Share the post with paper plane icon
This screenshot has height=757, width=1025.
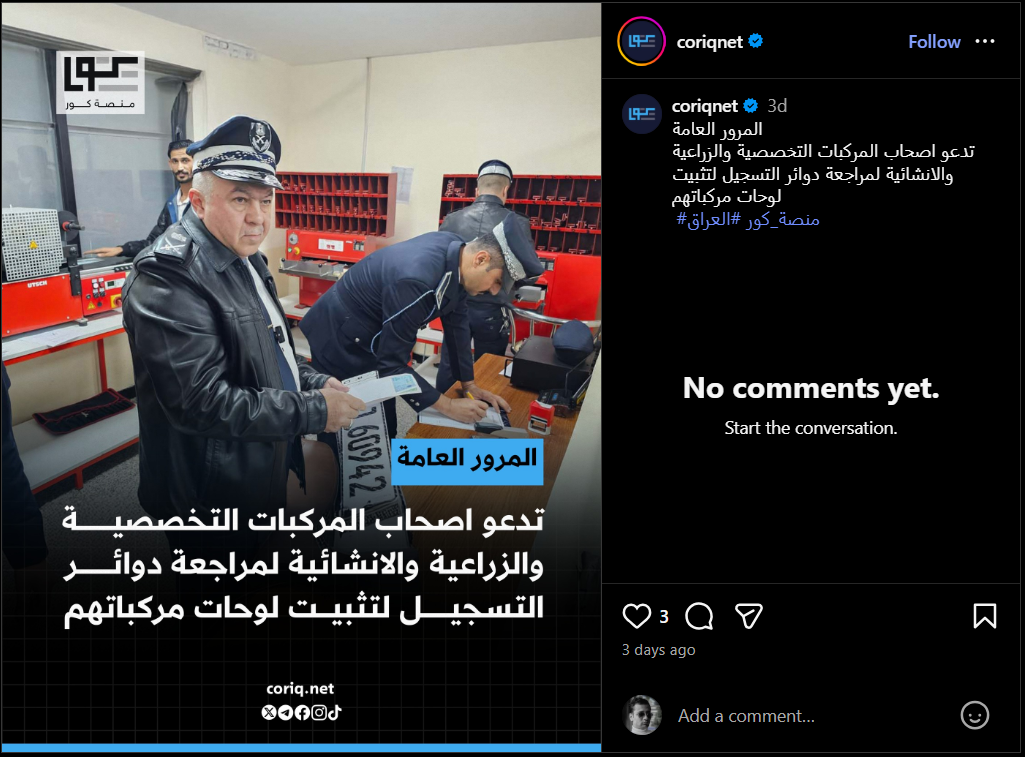click(x=748, y=616)
